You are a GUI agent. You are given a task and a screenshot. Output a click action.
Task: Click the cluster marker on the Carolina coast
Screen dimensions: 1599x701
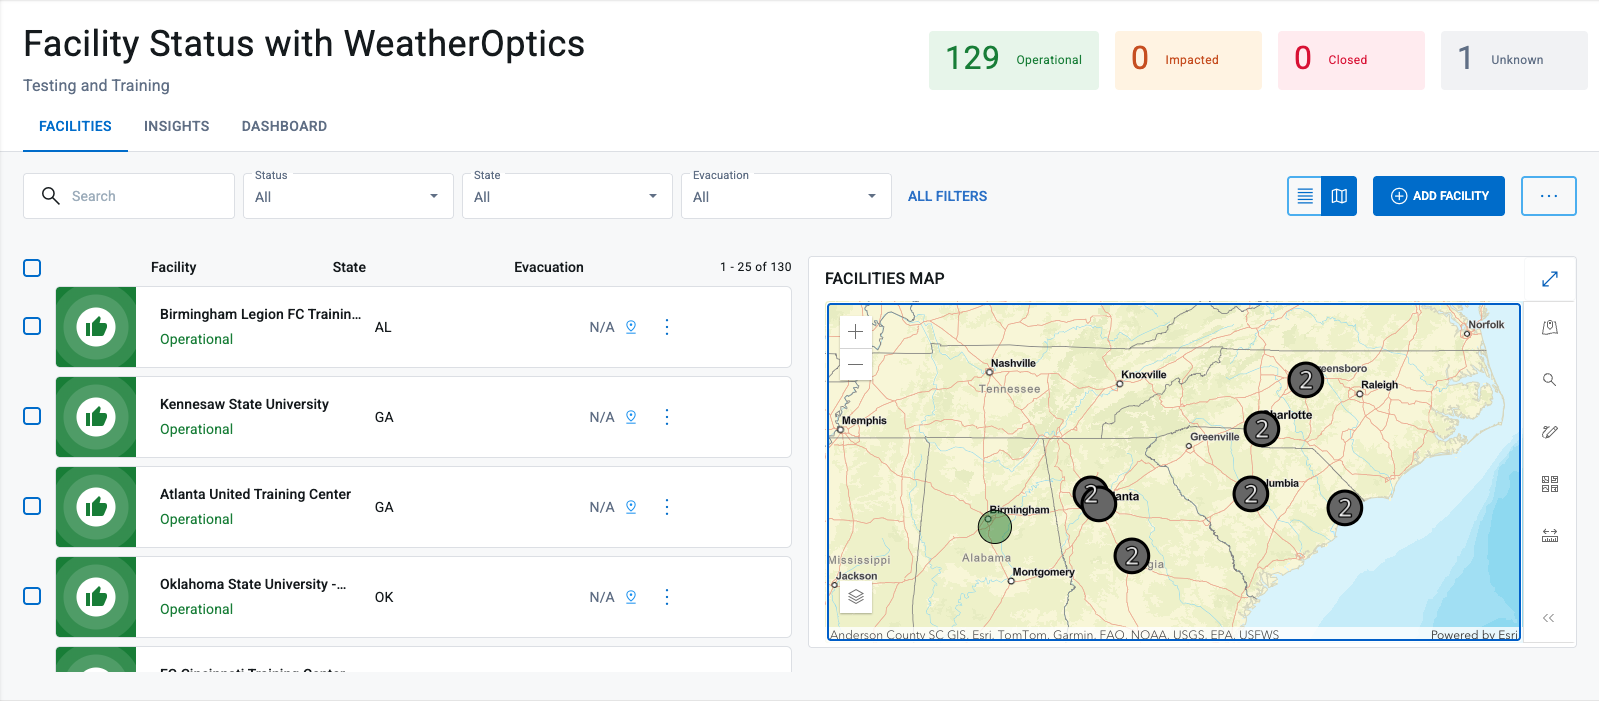[1344, 508]
